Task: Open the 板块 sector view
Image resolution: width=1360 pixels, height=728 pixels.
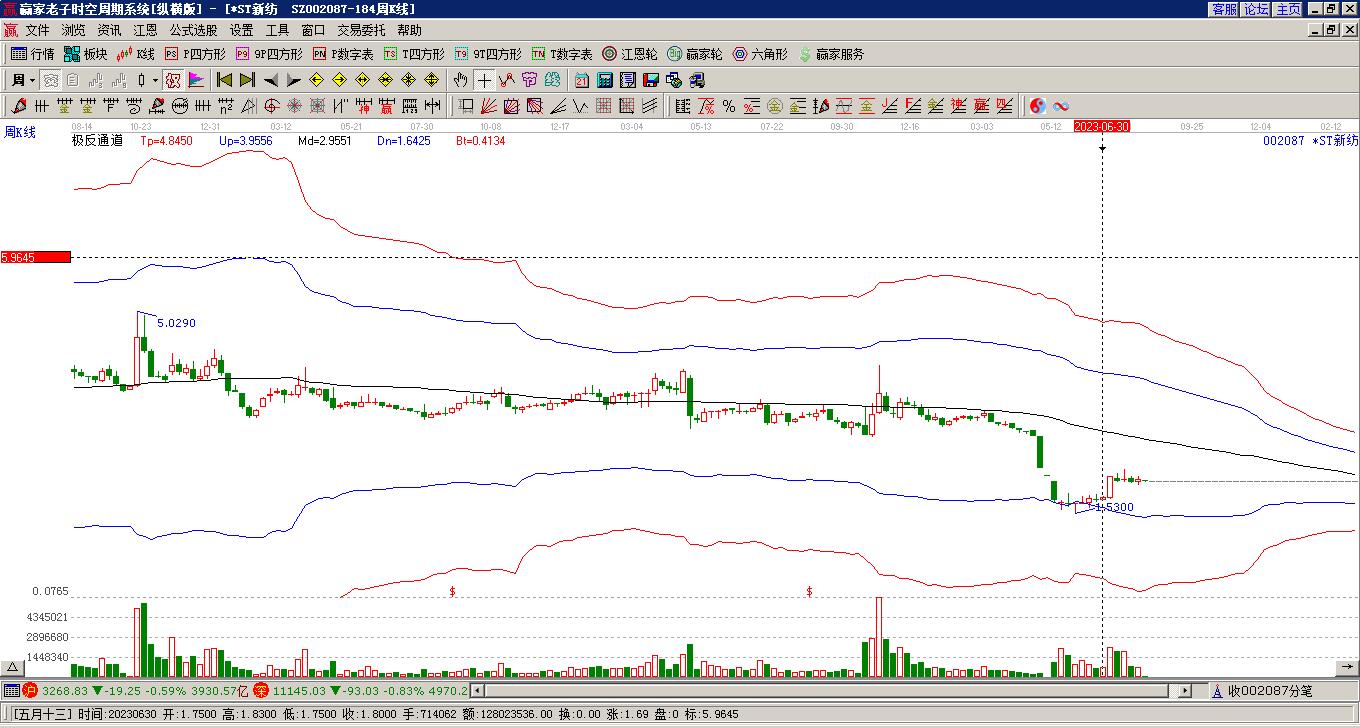Action: (x=85, y=54)
